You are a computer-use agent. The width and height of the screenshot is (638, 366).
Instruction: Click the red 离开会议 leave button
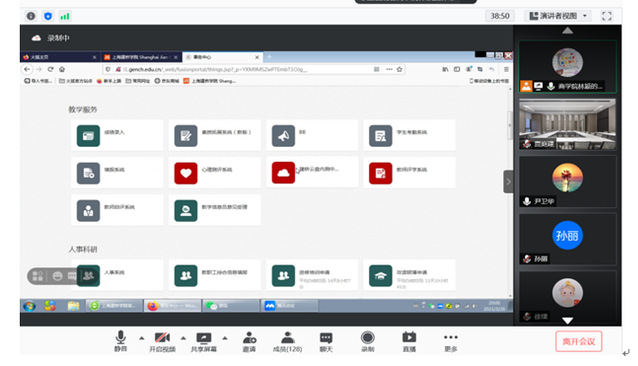pyautogui.click(x=579, y=341)
